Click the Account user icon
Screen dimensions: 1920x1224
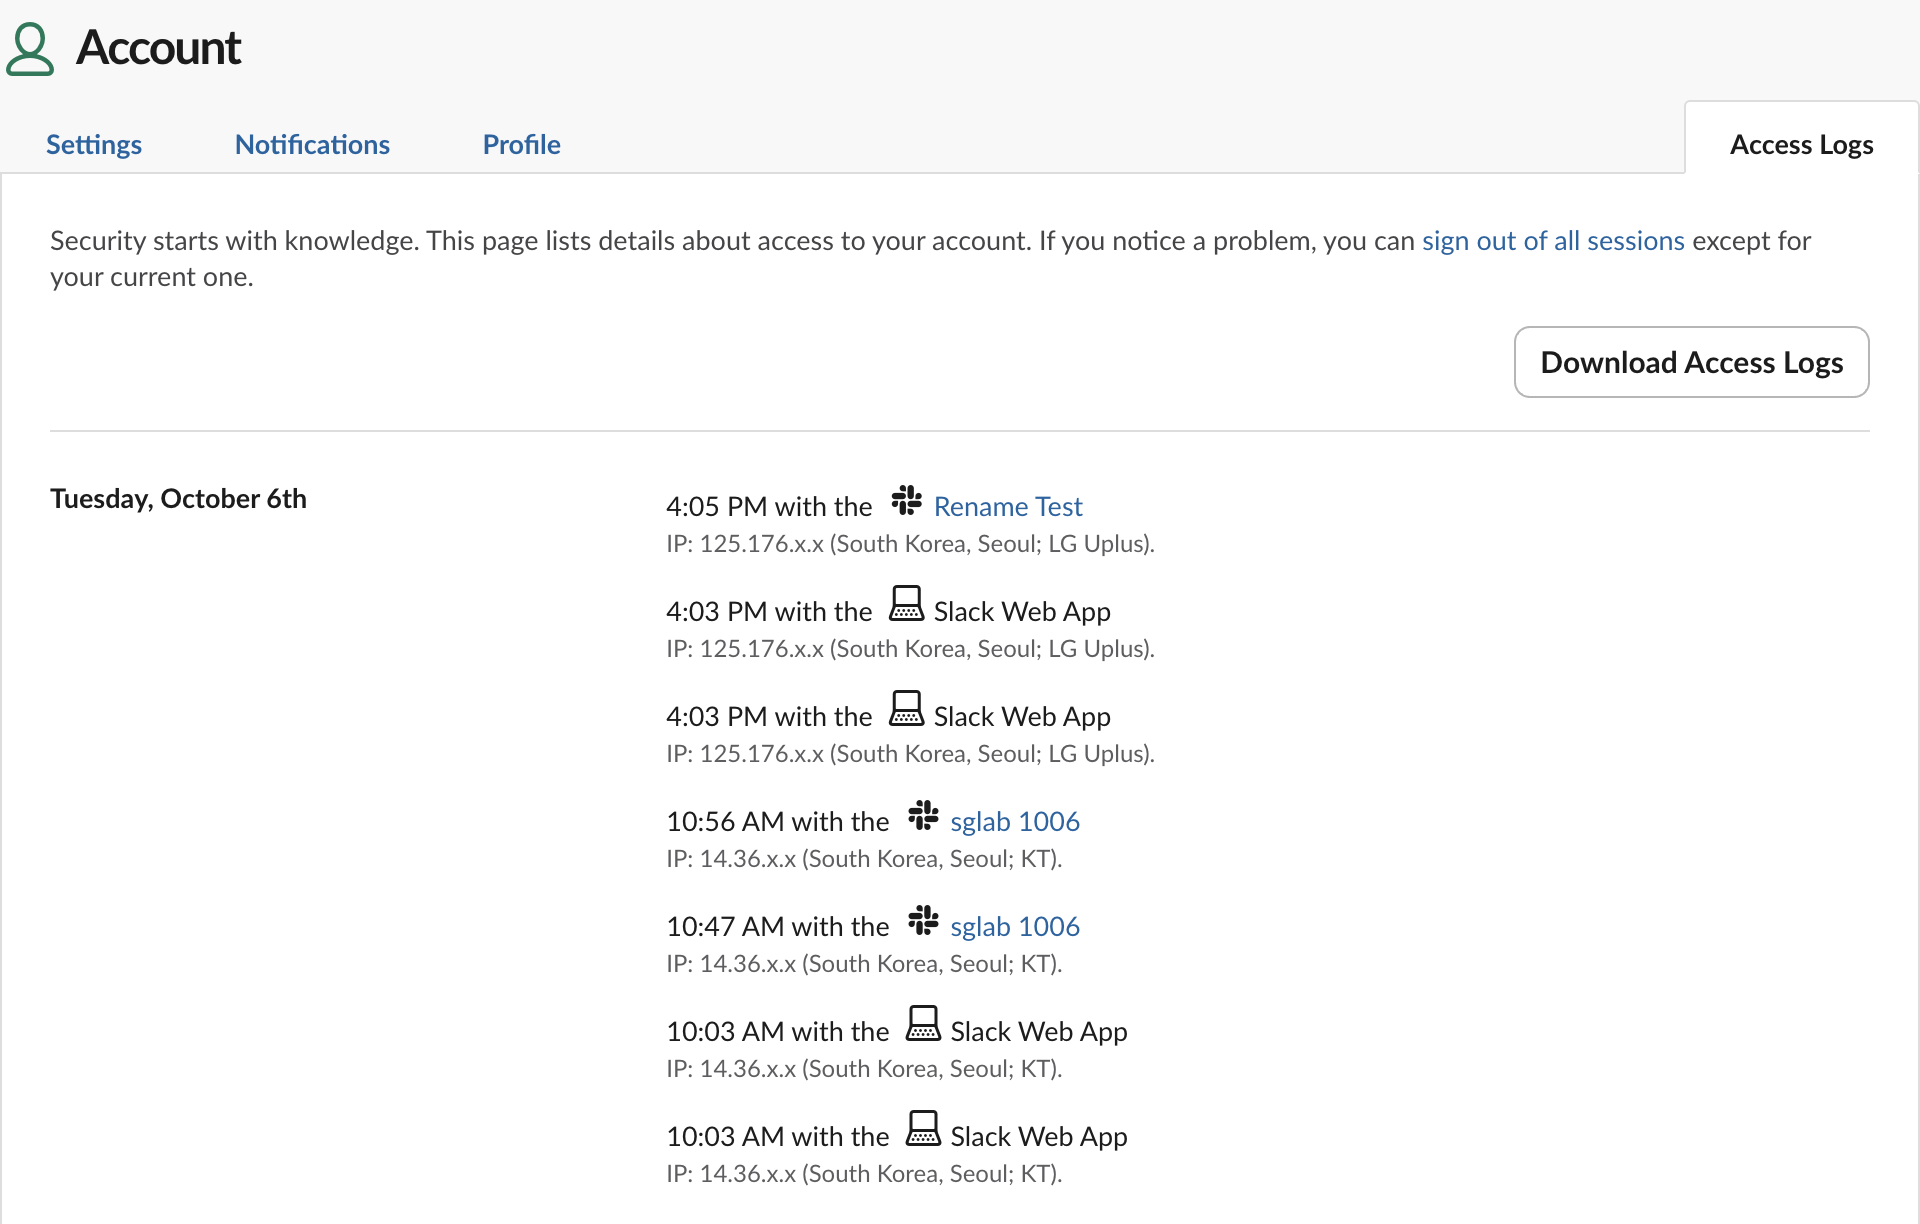tap(30, 49)
